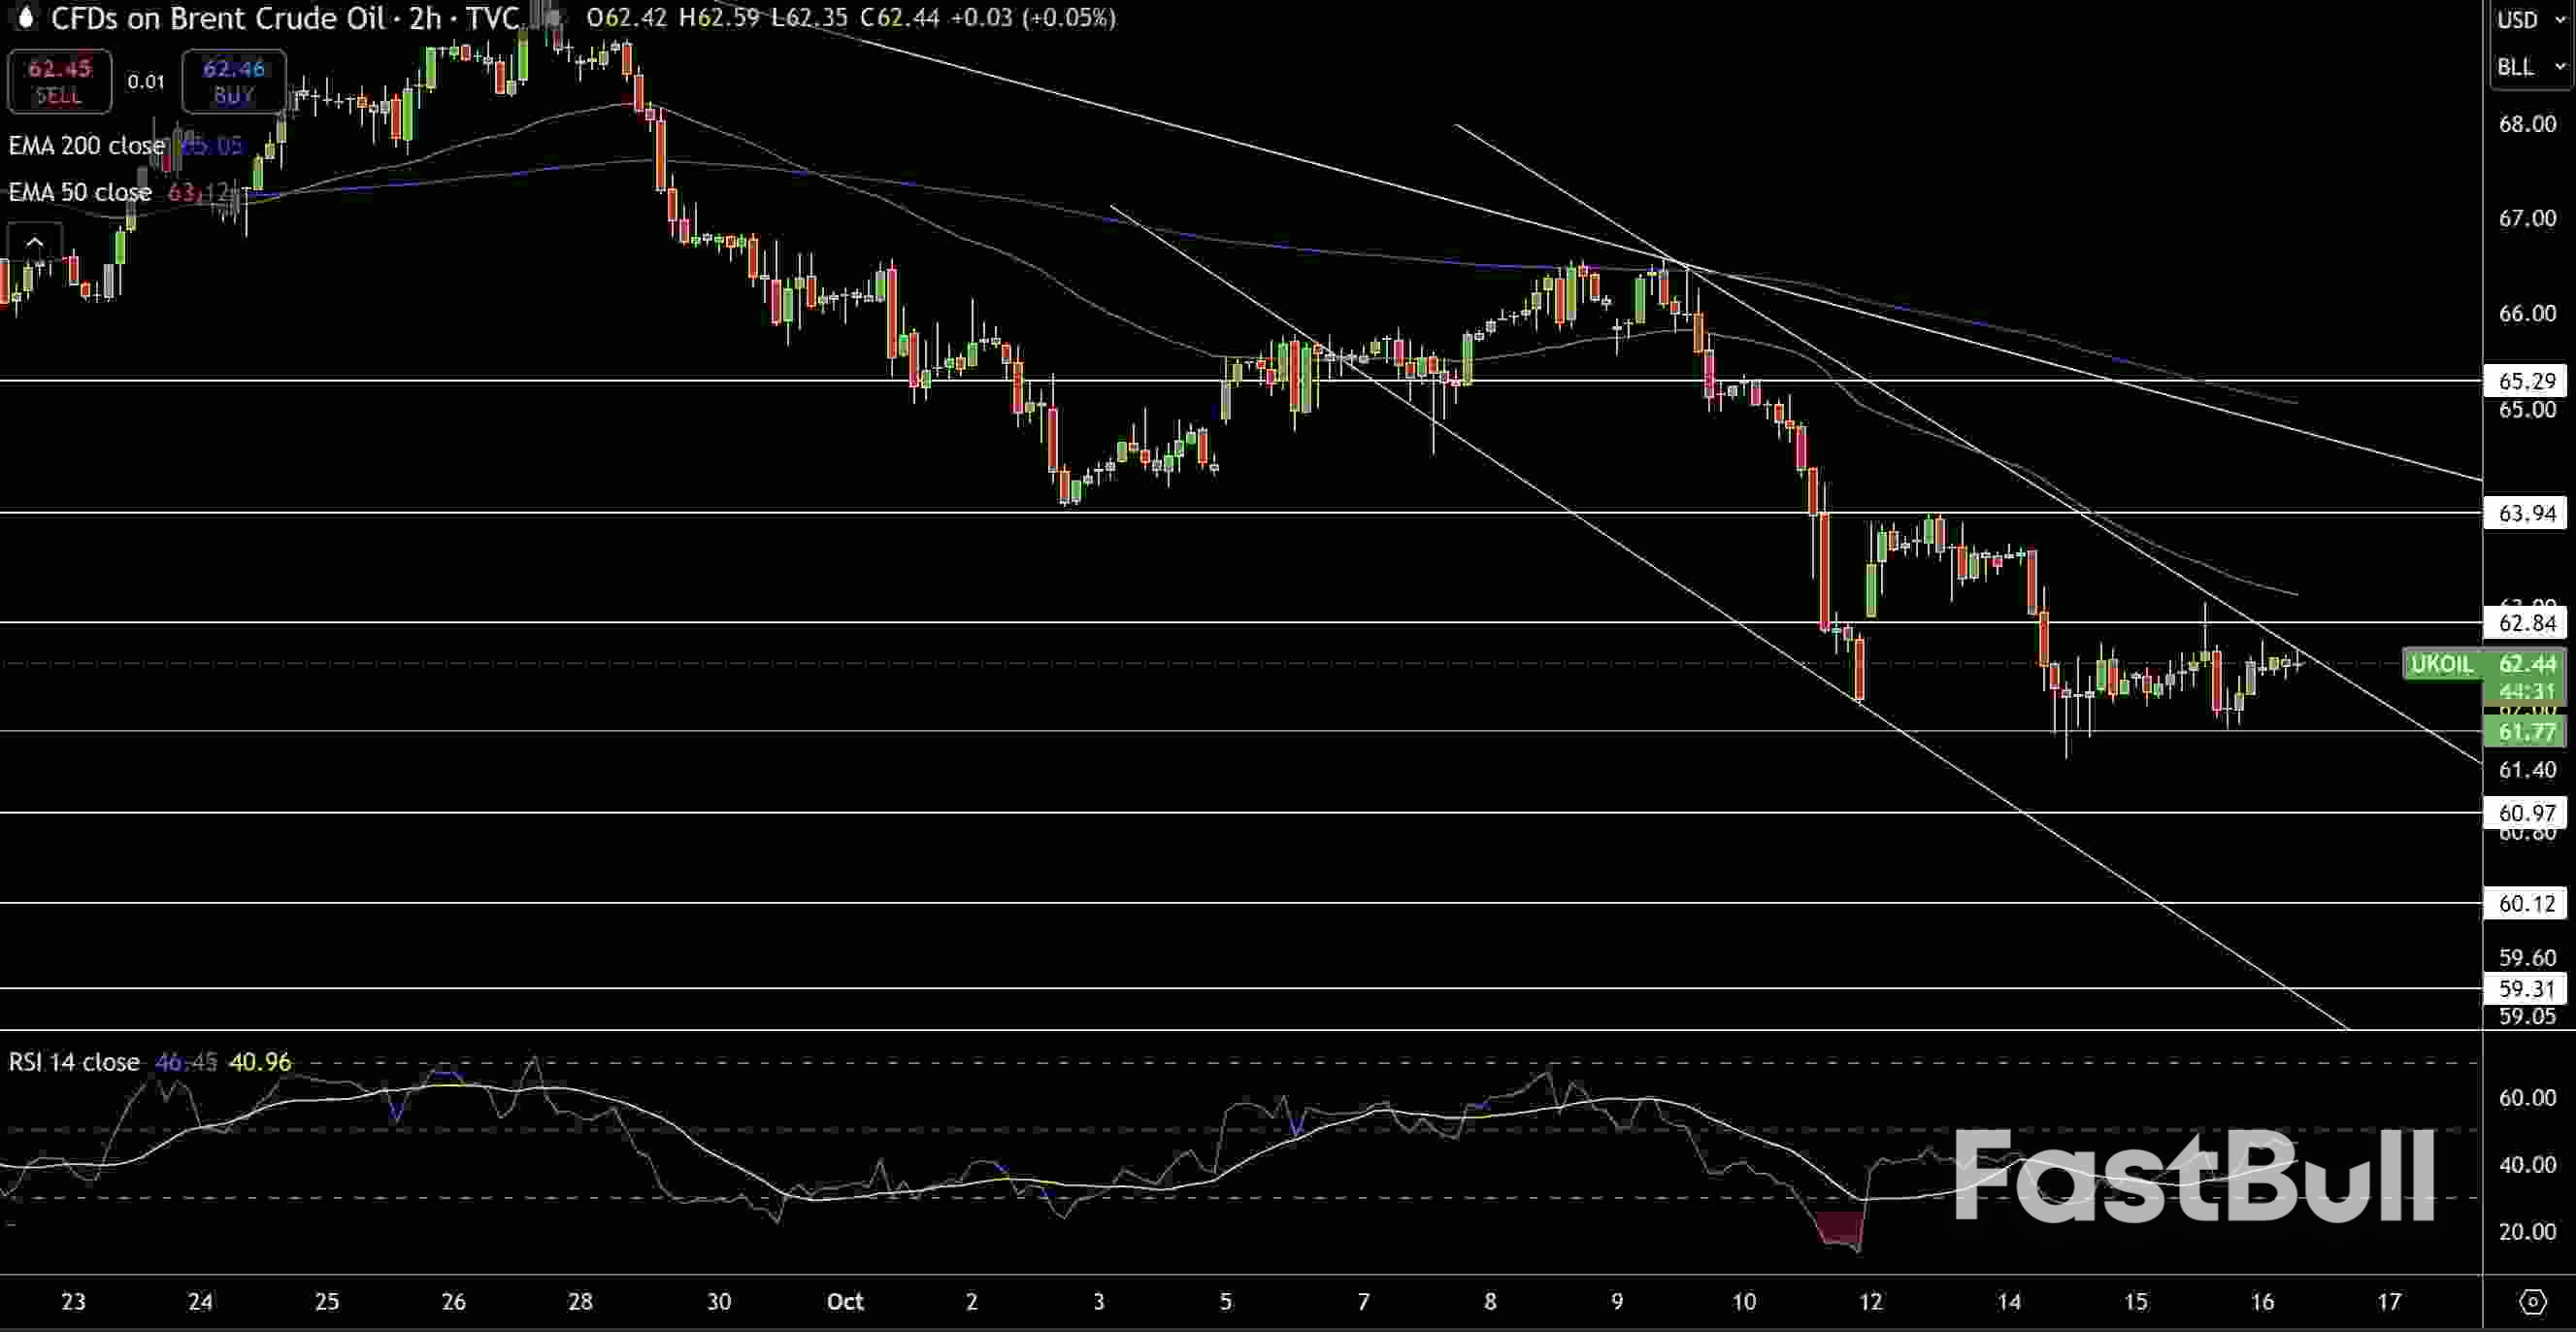Select the EMA 50 close indicator label

79,192
